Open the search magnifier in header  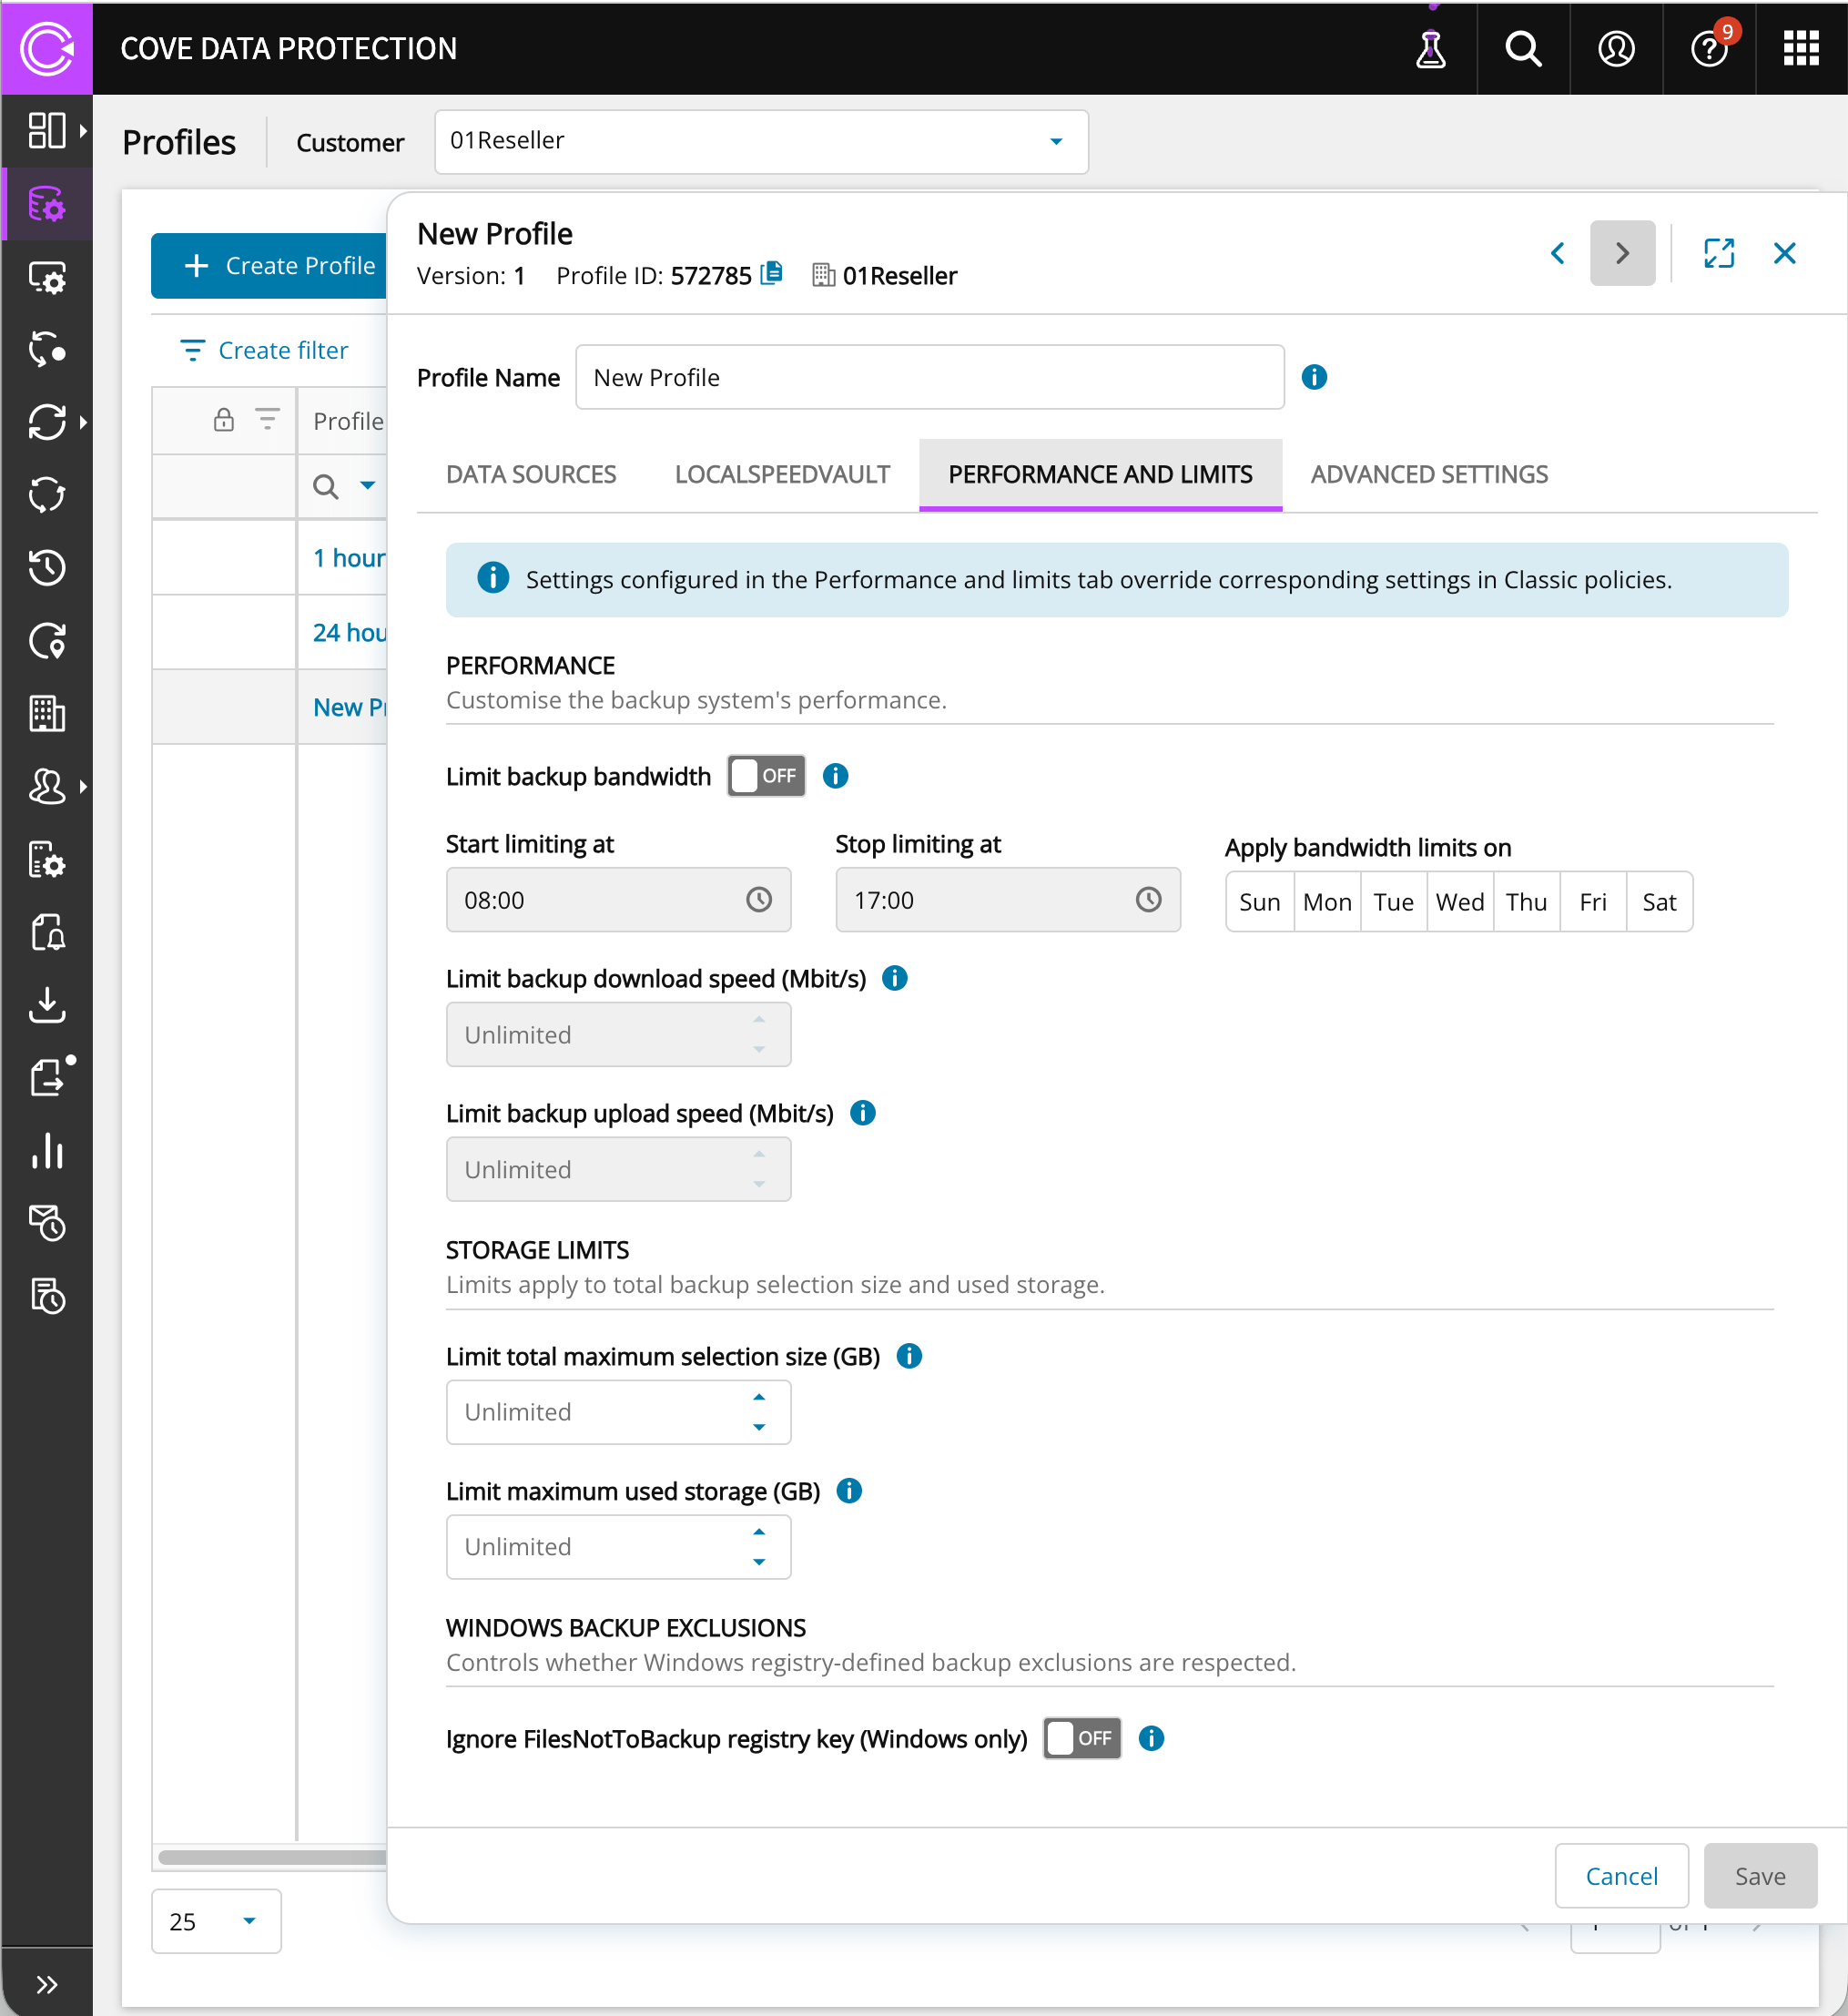(x=1523, y=48)
